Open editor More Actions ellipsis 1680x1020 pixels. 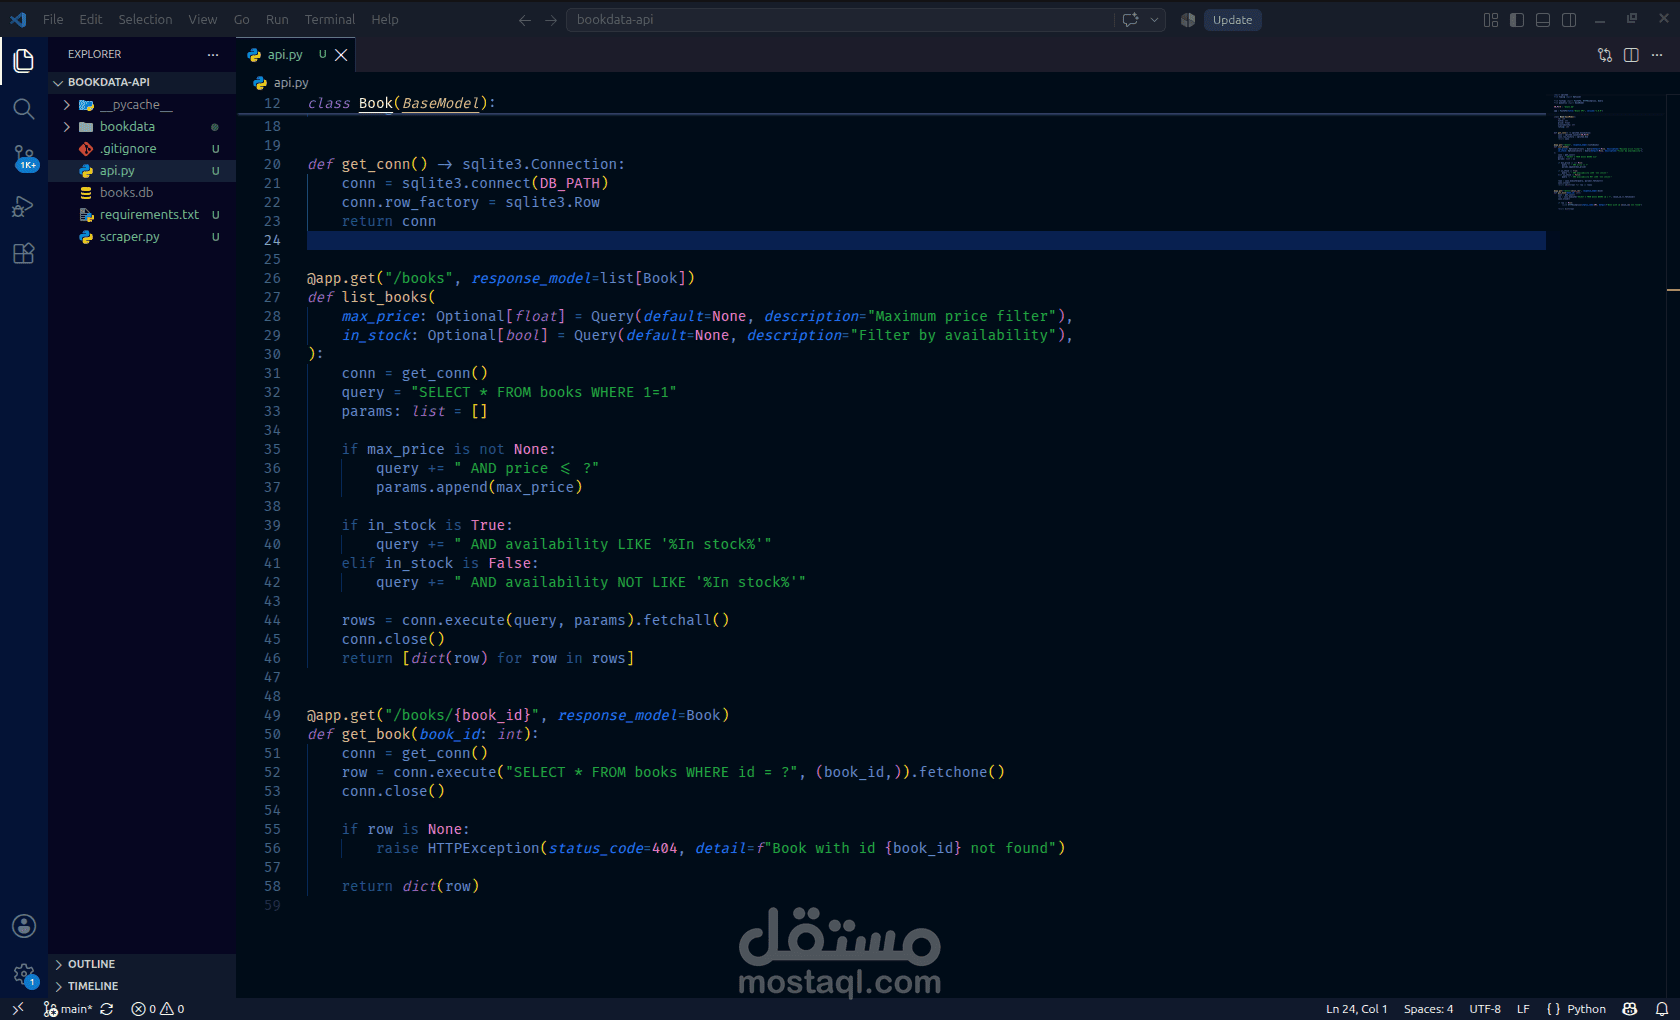click(x=1657, y=55)
